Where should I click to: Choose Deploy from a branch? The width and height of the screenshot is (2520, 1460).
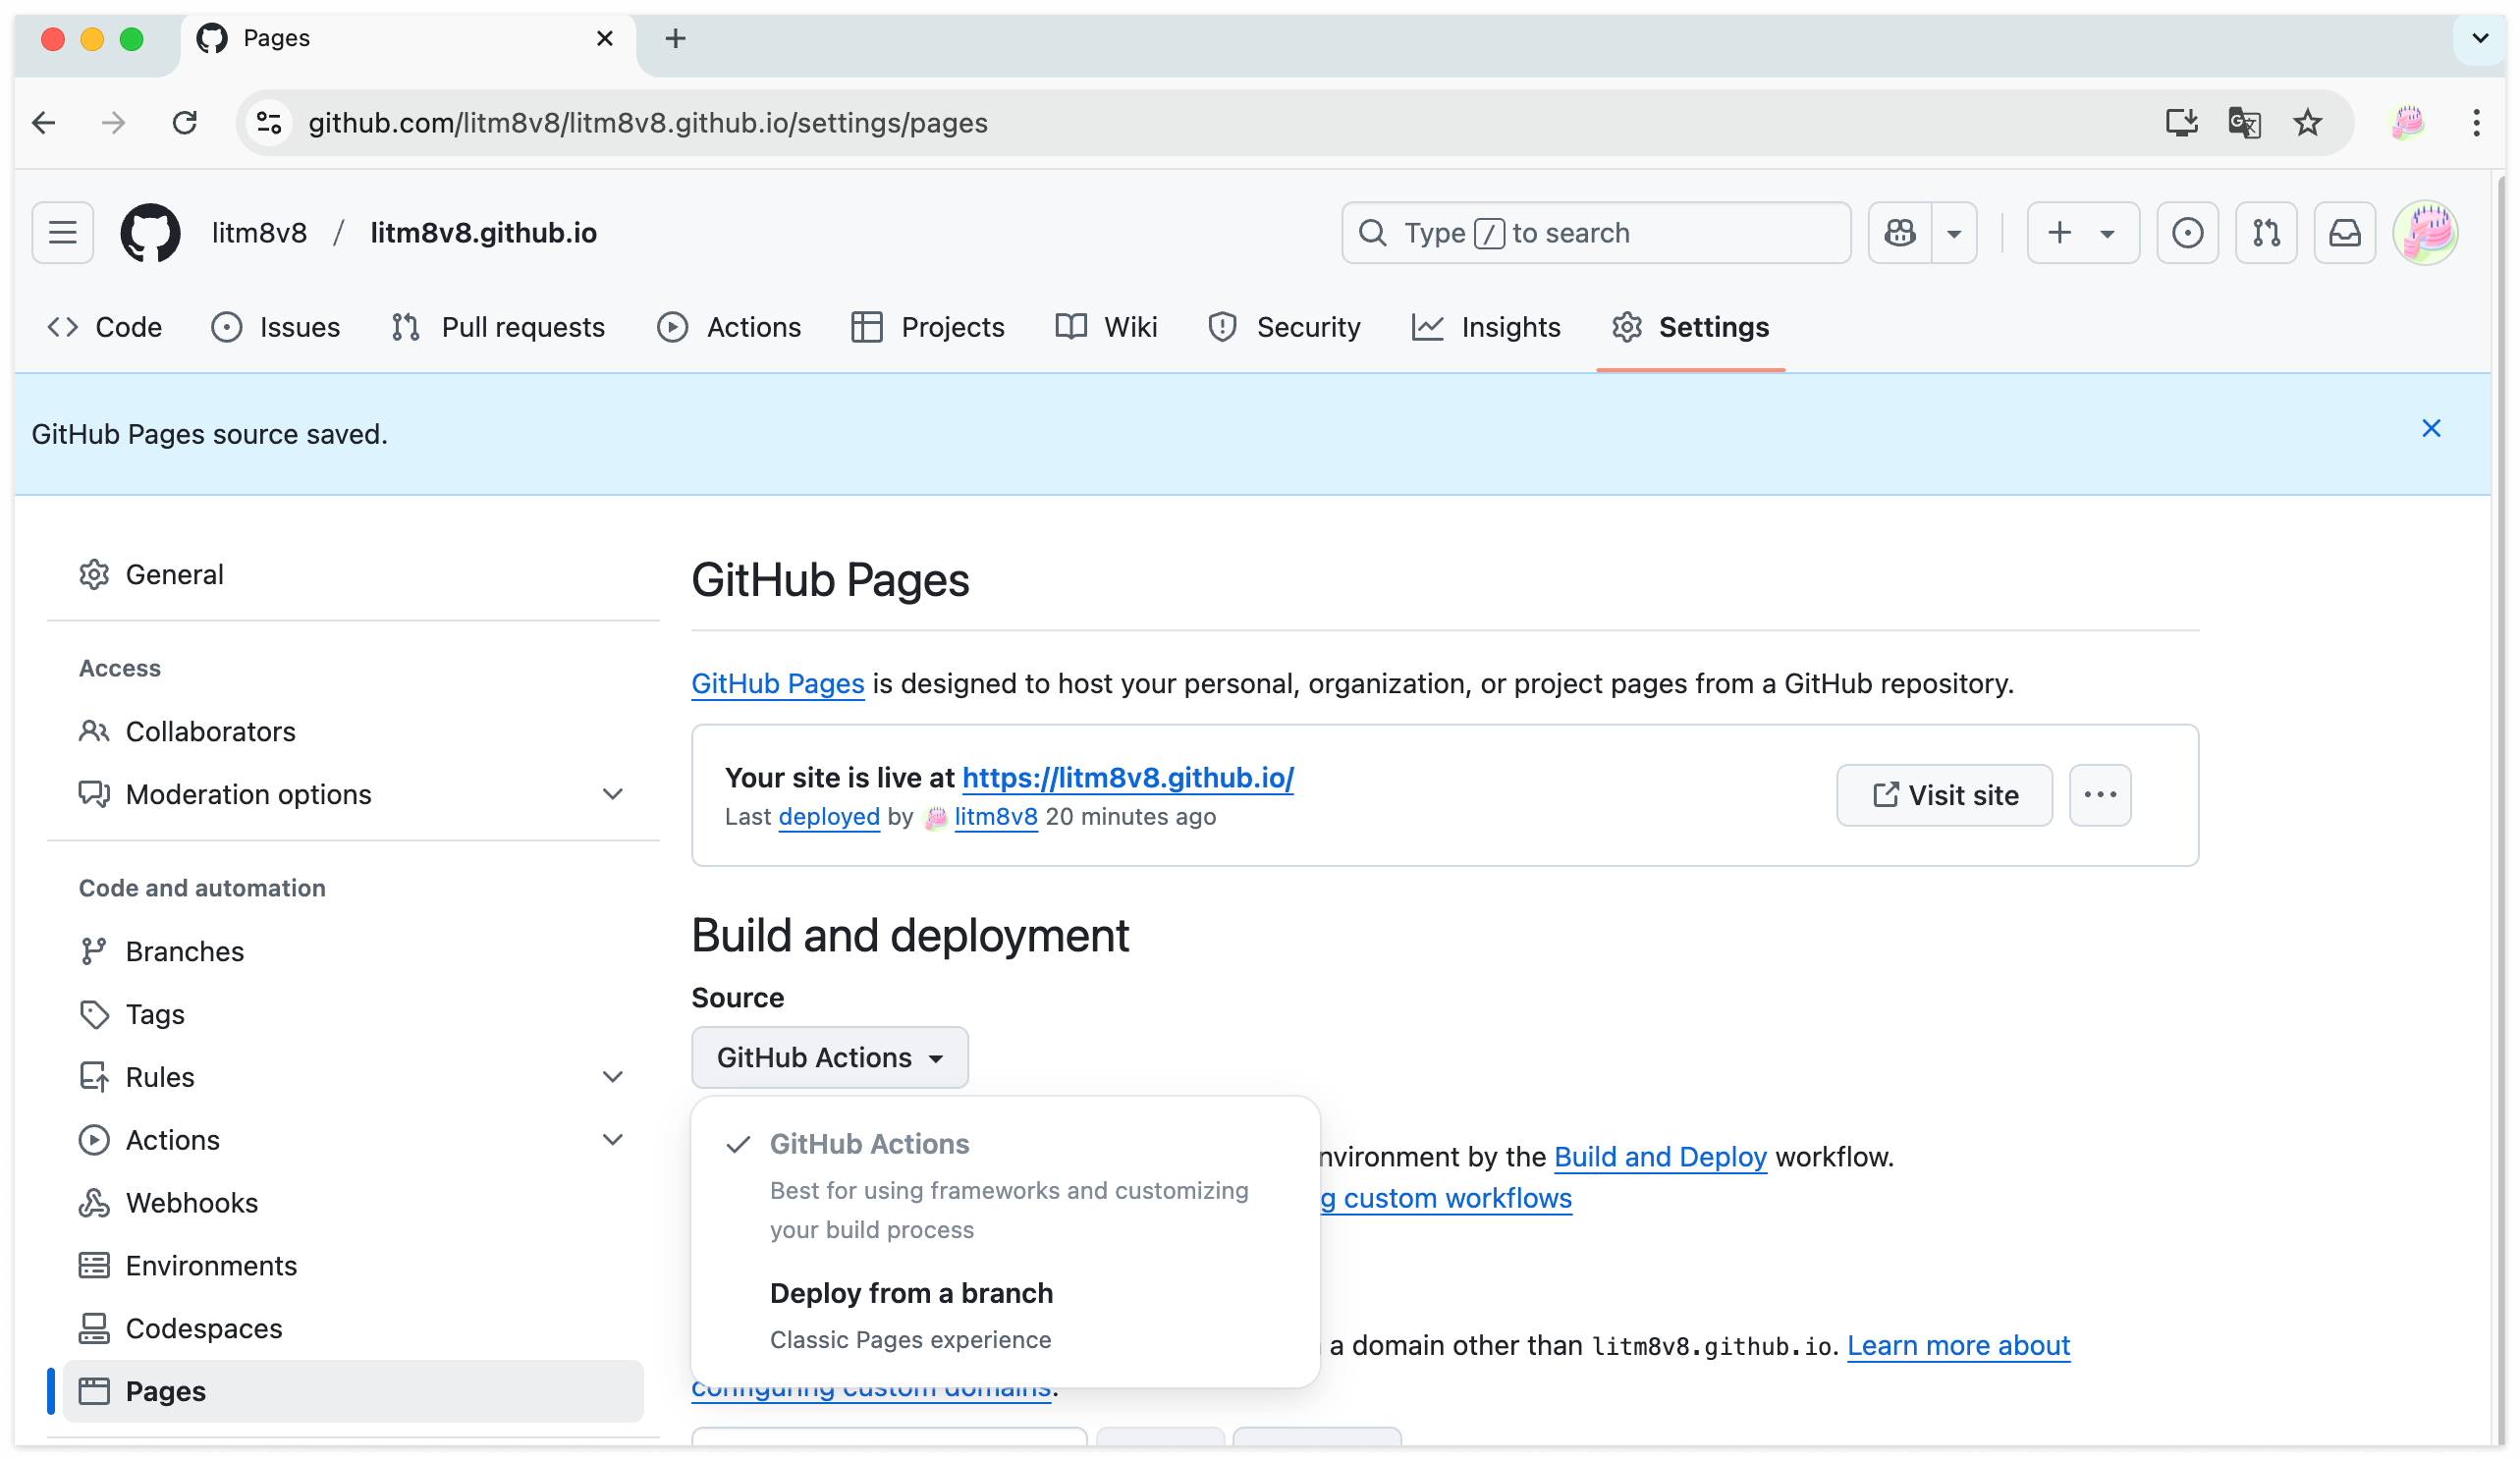pos(1006,1316)
